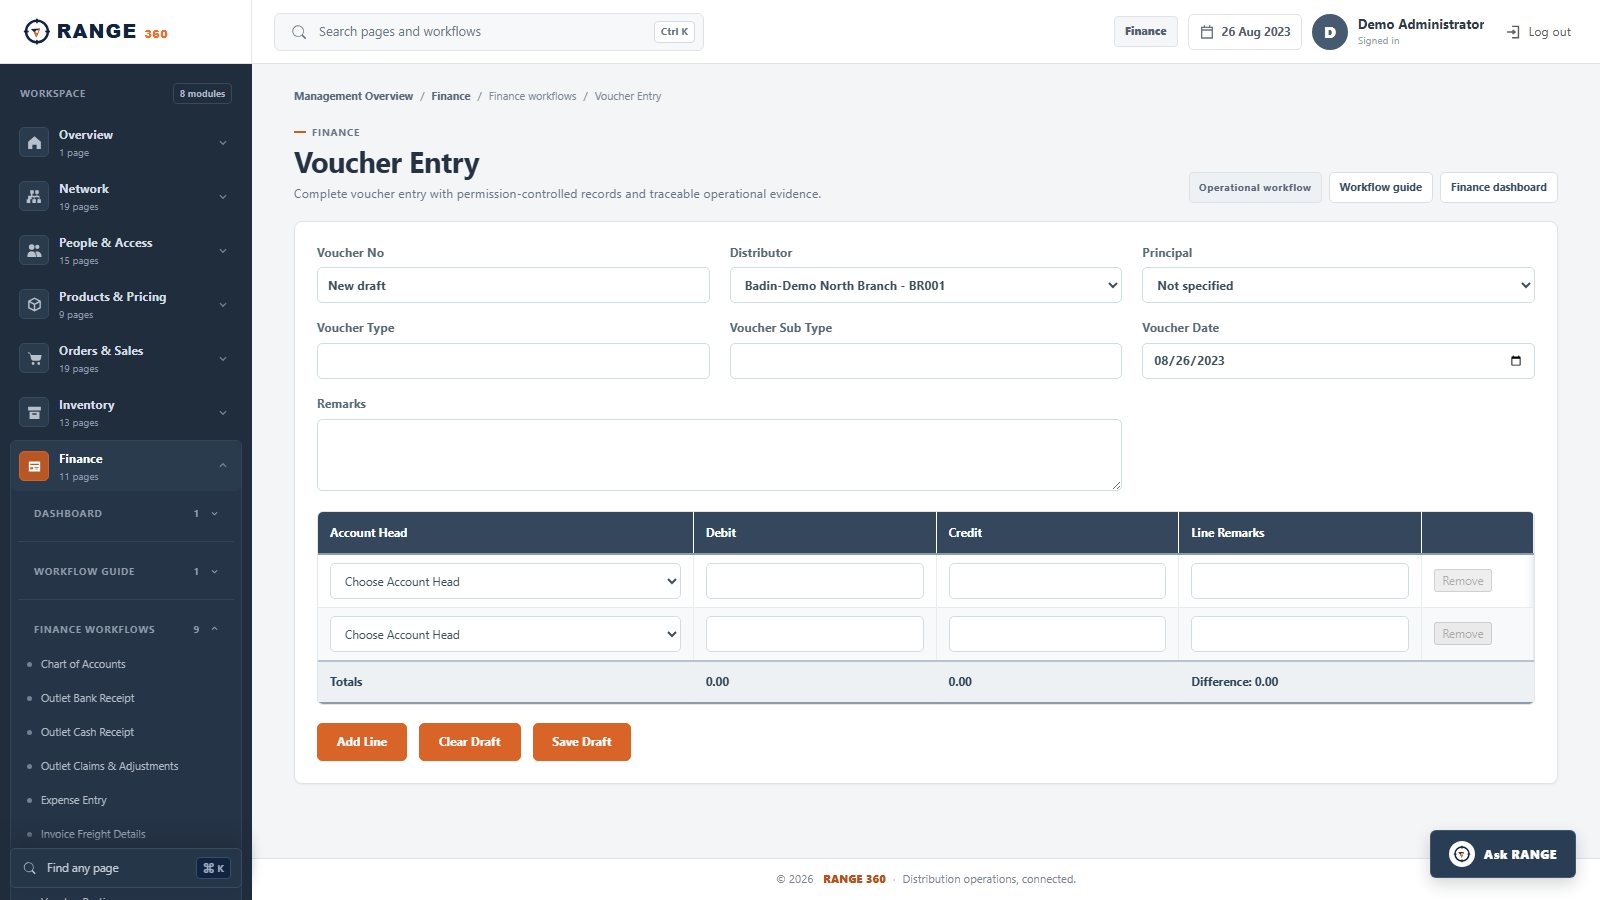Image resolution: width=1600 pixels, height=900 pixels.
Task: Expand the Network module chevron
Action: click(x=223, y=197)
